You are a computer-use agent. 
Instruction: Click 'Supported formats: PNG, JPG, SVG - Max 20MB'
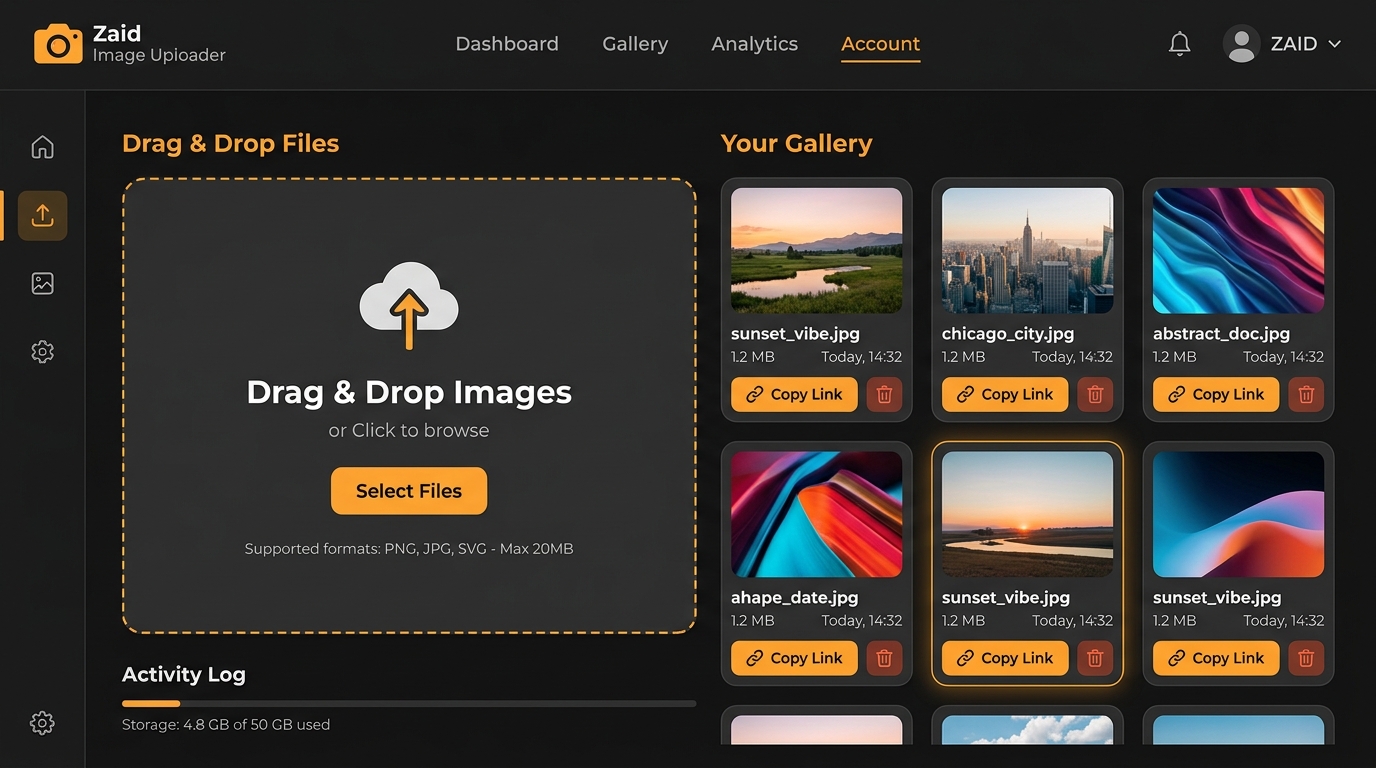409,549
